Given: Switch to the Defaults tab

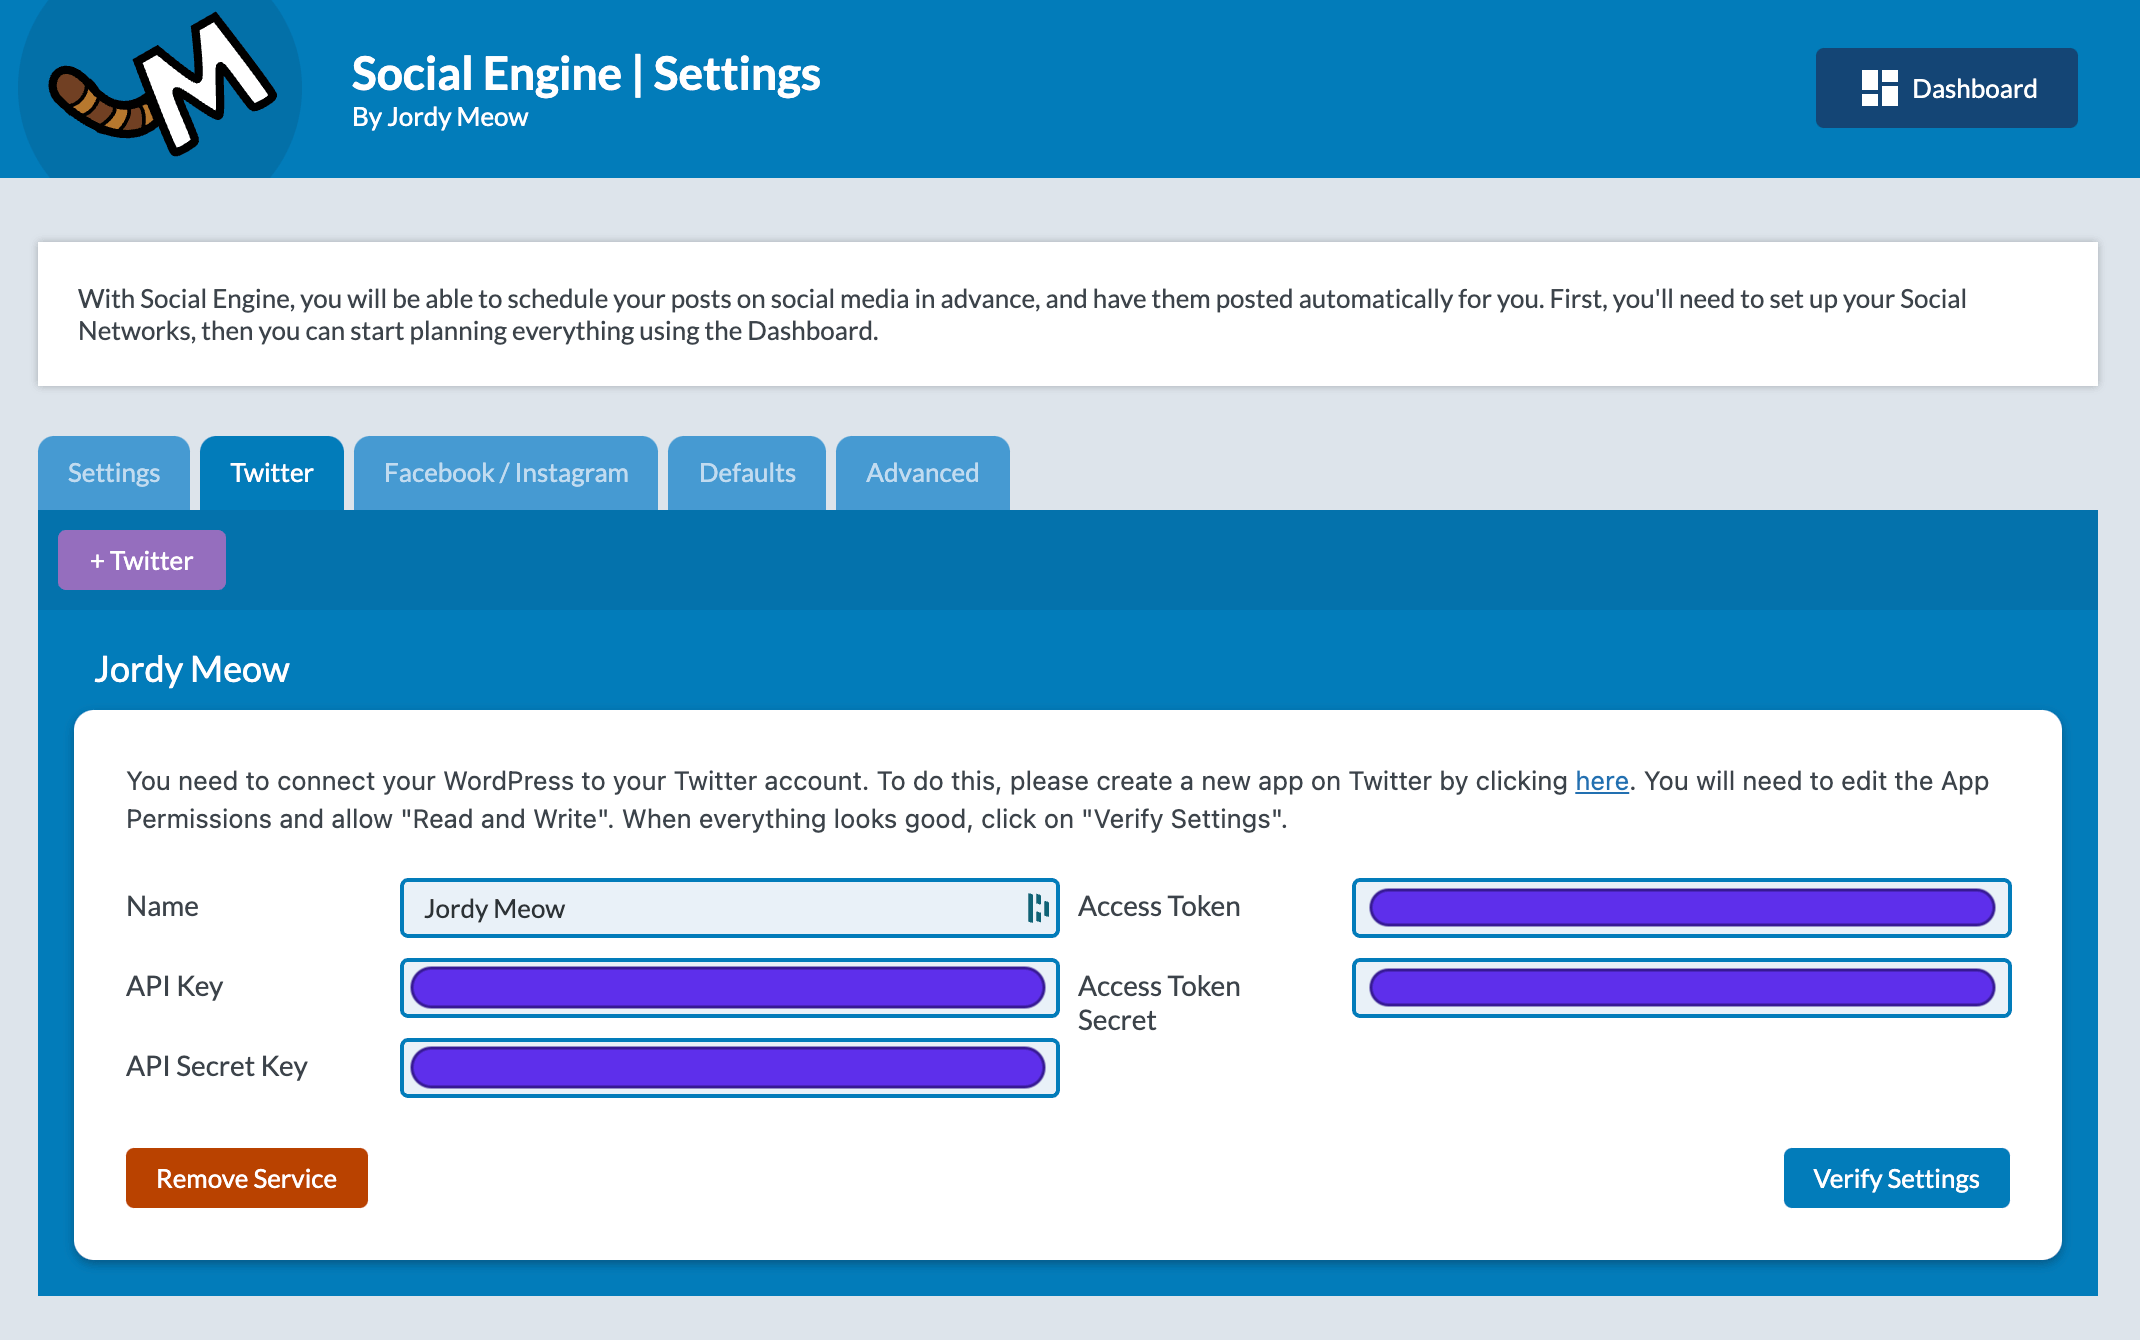Looking at the screenshot, I should (x=747, y=473).
